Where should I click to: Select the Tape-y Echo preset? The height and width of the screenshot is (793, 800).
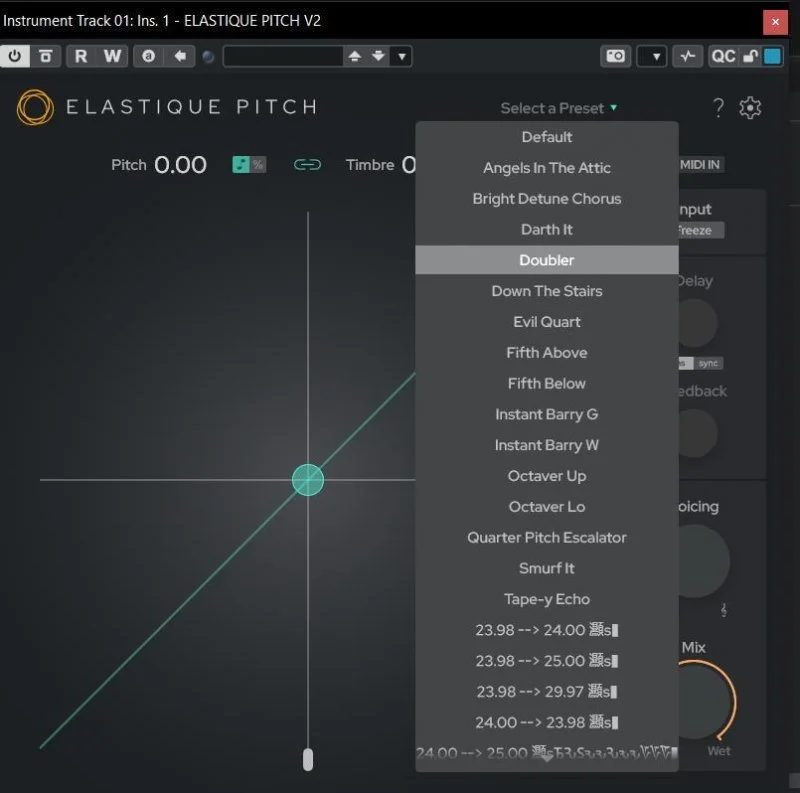(x=547, y=599)
